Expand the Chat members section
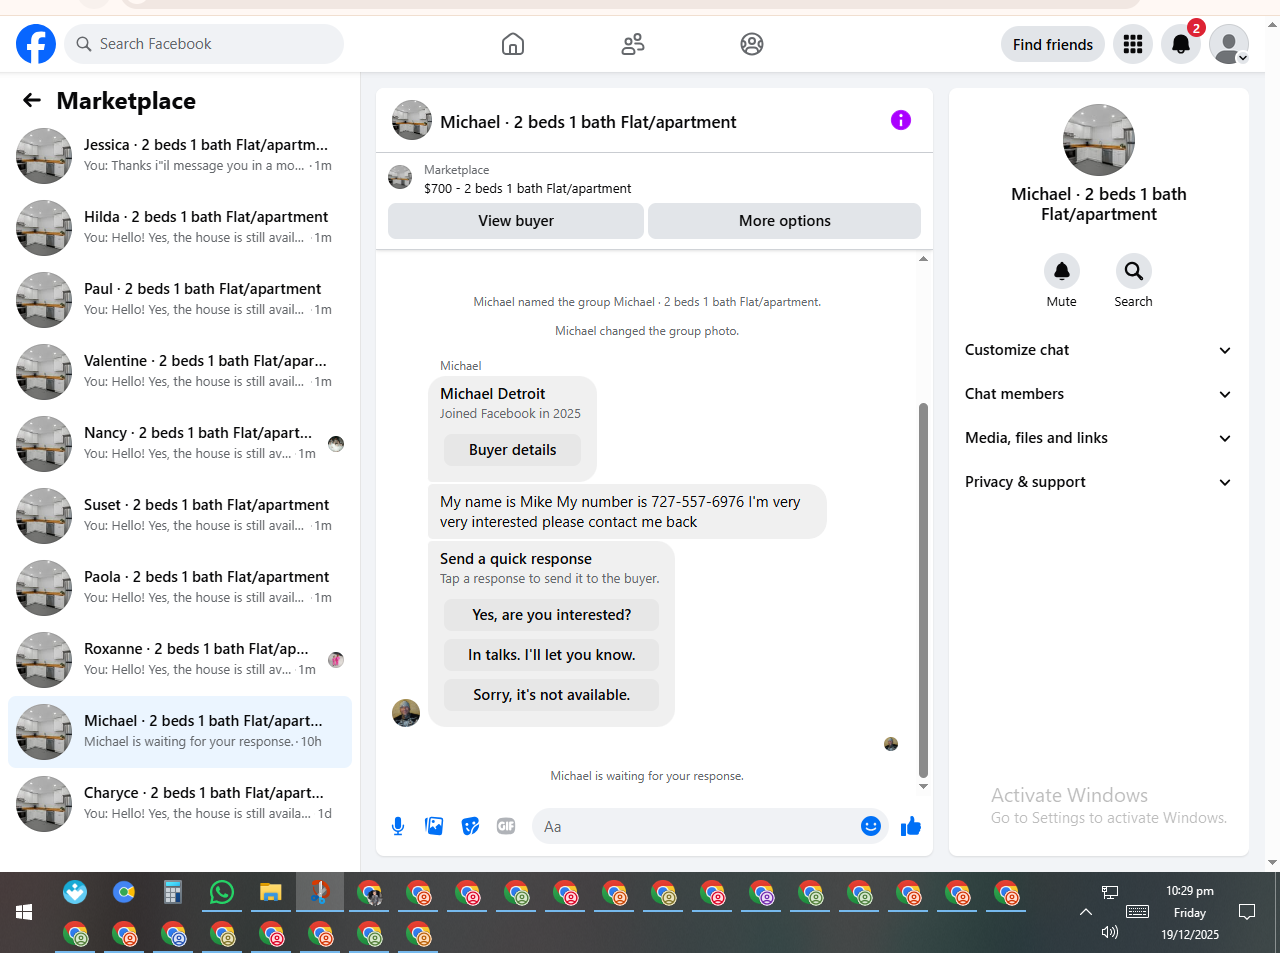This screenshot has height=953, width=1280. pyautogui.click(x=1099, y=394)
